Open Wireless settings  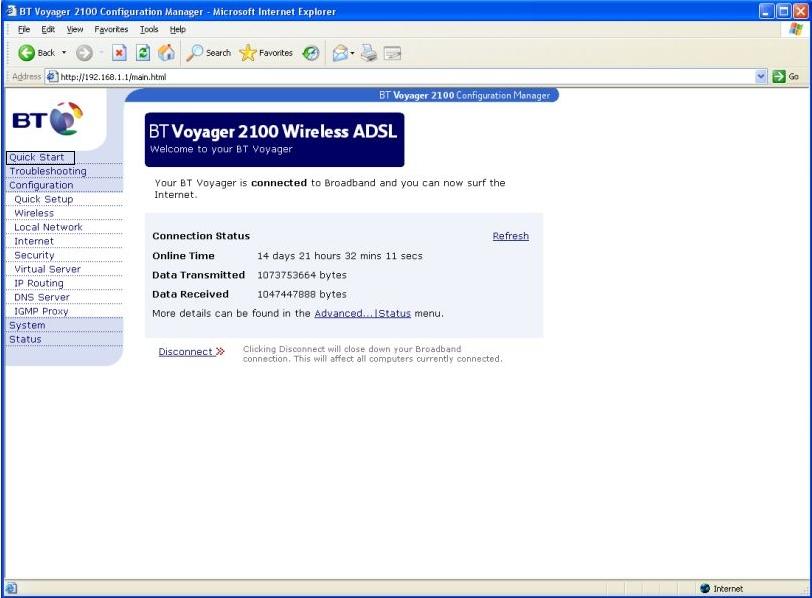pyautogui.click(x=34, y=213)
